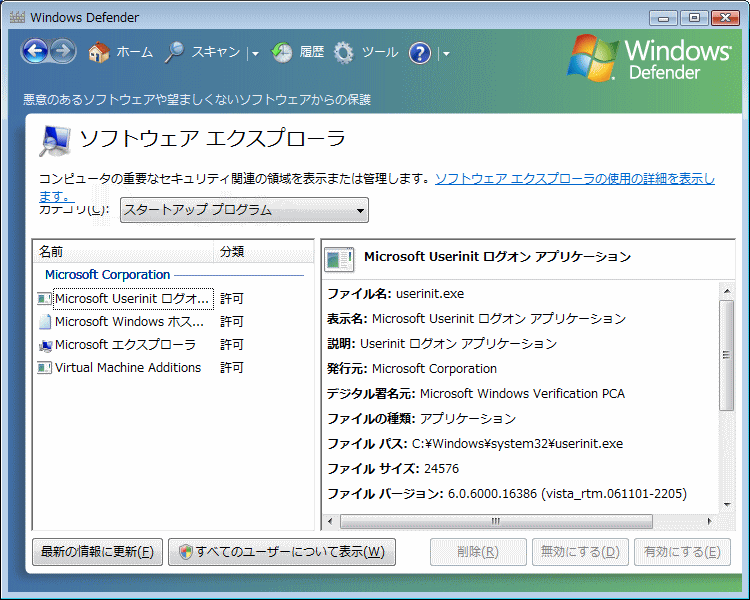Click the blue help question mark icon
The width and height of the screenshot is (750, 600).
click(420, 53)
